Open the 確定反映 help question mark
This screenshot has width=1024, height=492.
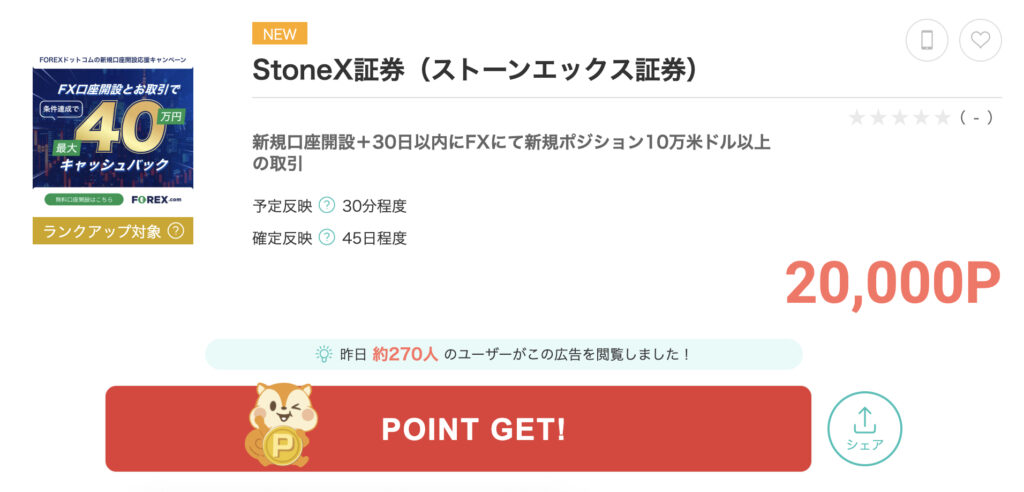(x=327, y=238)
